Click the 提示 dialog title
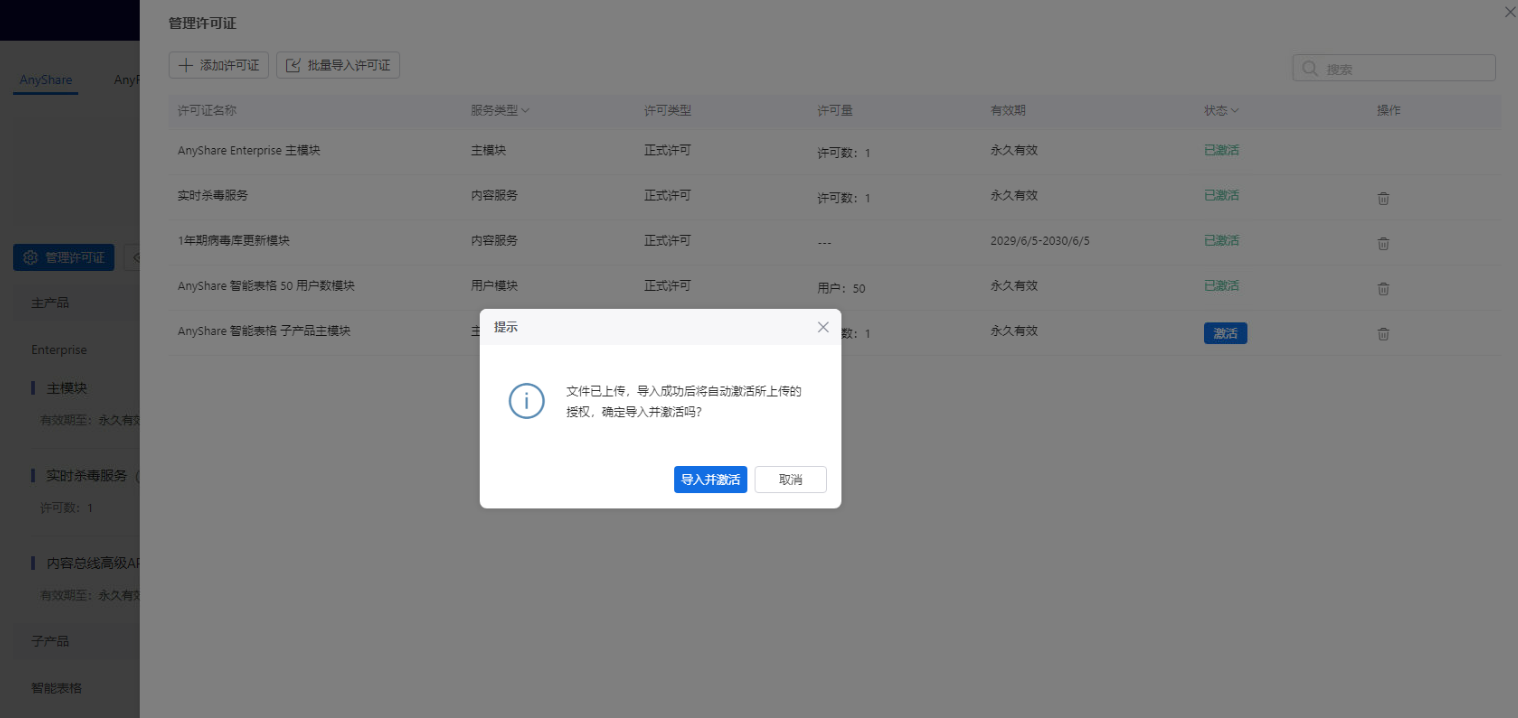The image size is (1518, 718). tap(506, 327)
